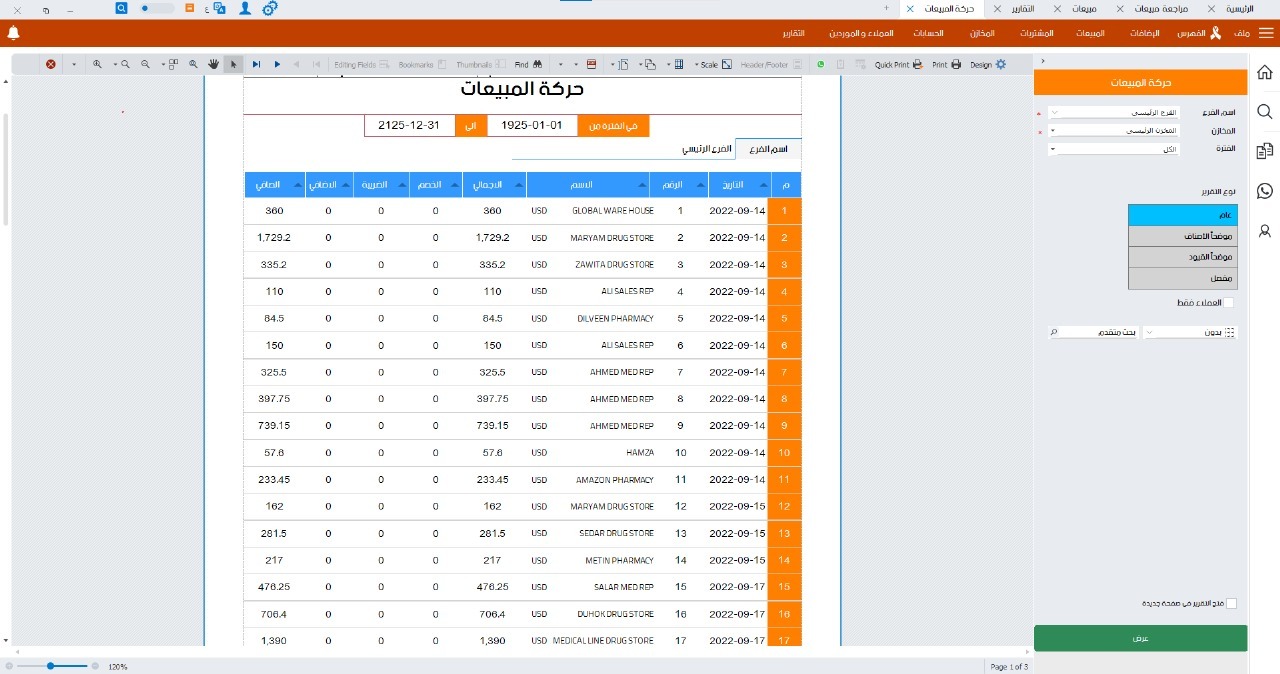This screenshot has width=1280, height=674.
Task: Open the report Design gear tool
Action: tap(1000, 64)
